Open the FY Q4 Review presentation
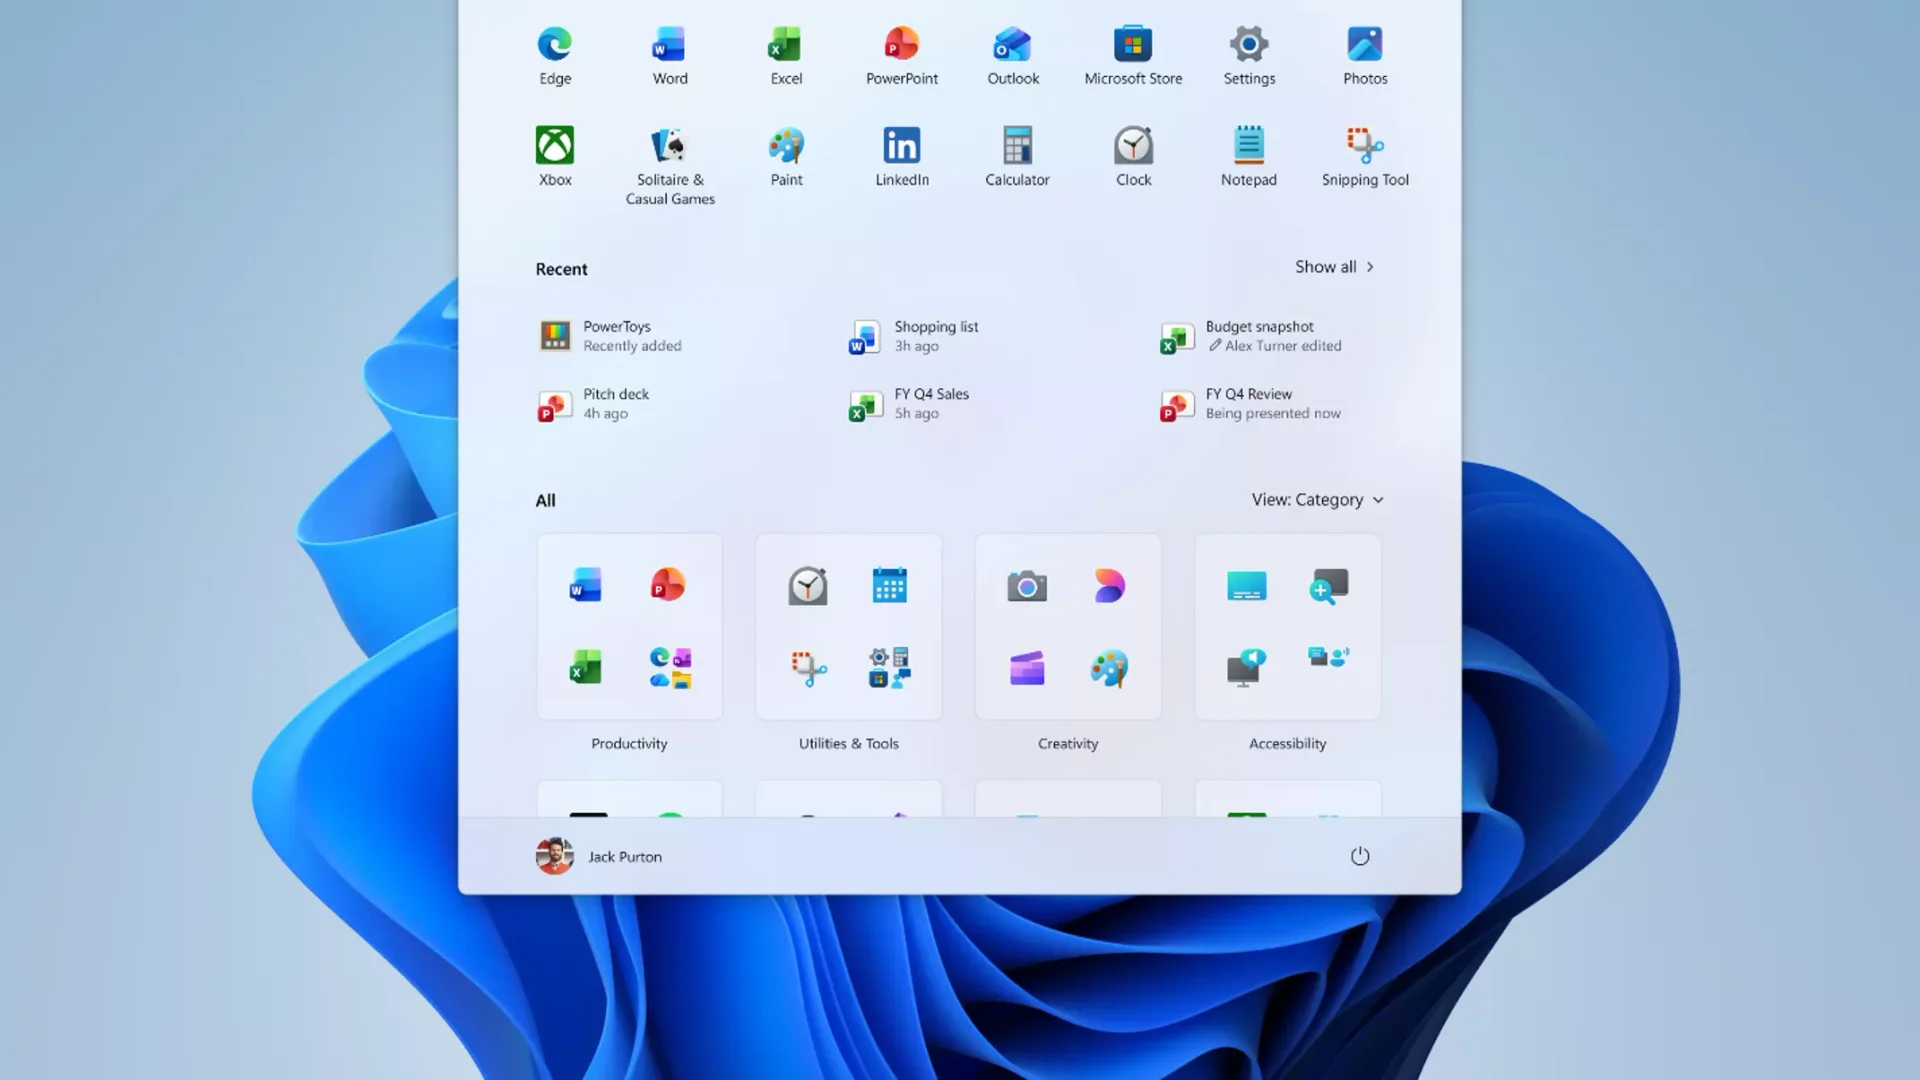Viewport: 1920px width, 1080px height. point(1251,404)
